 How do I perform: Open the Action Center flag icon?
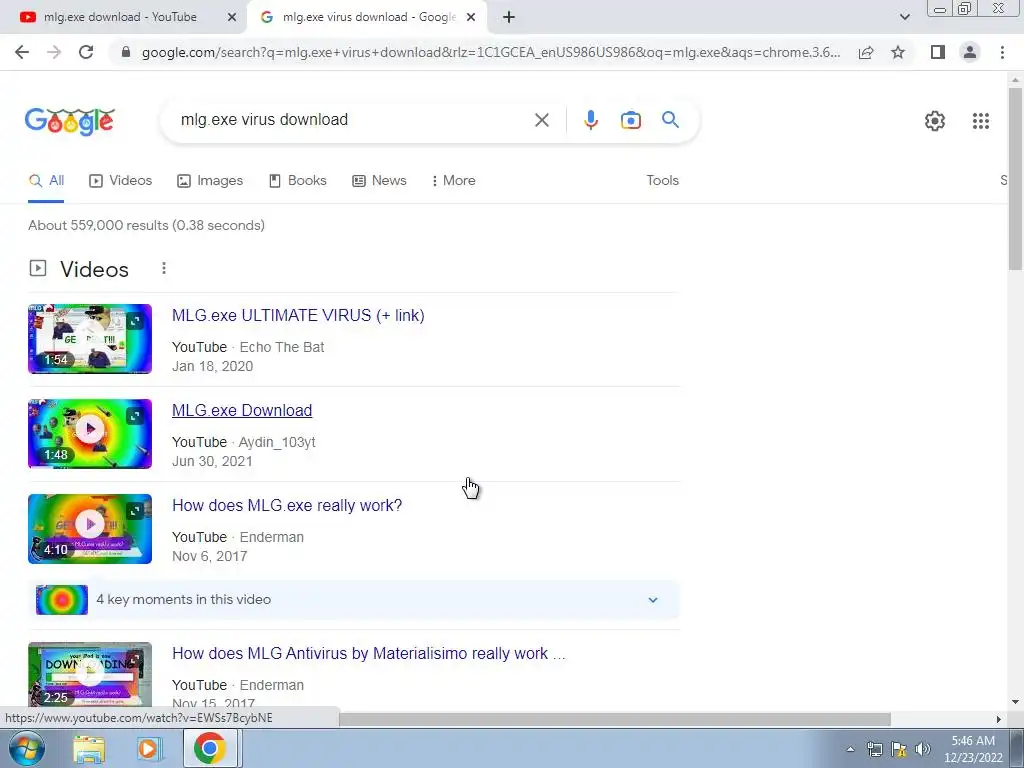click(x=899, y=749)
